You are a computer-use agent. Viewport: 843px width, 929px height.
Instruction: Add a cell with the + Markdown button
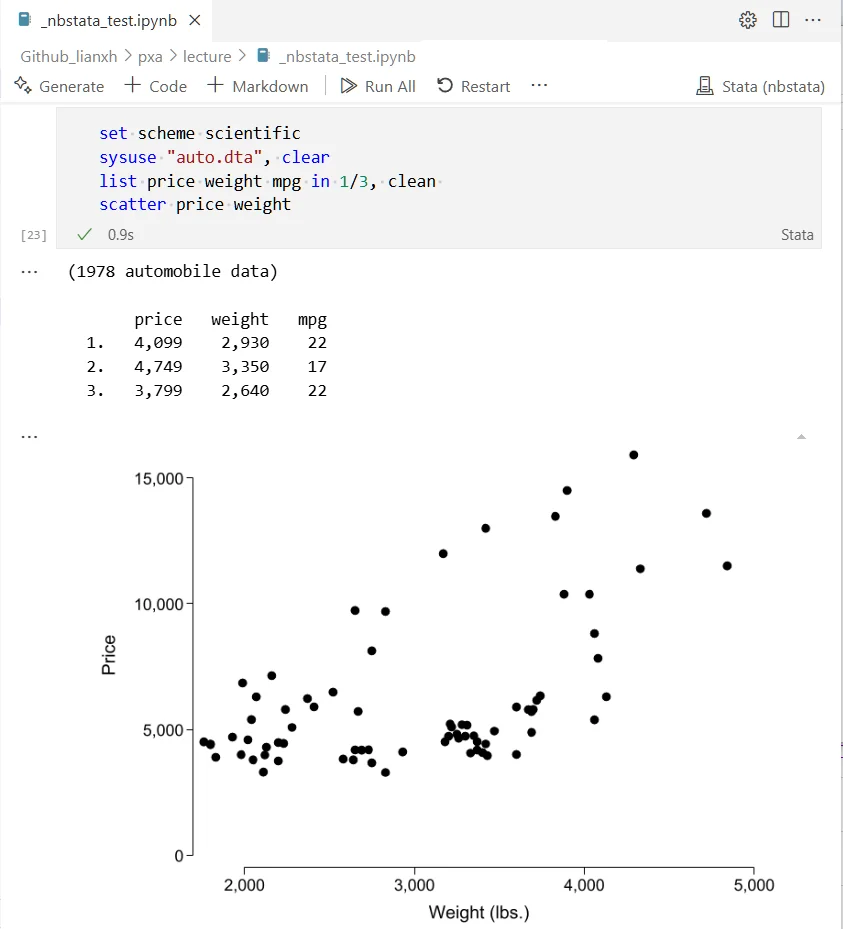257,86
